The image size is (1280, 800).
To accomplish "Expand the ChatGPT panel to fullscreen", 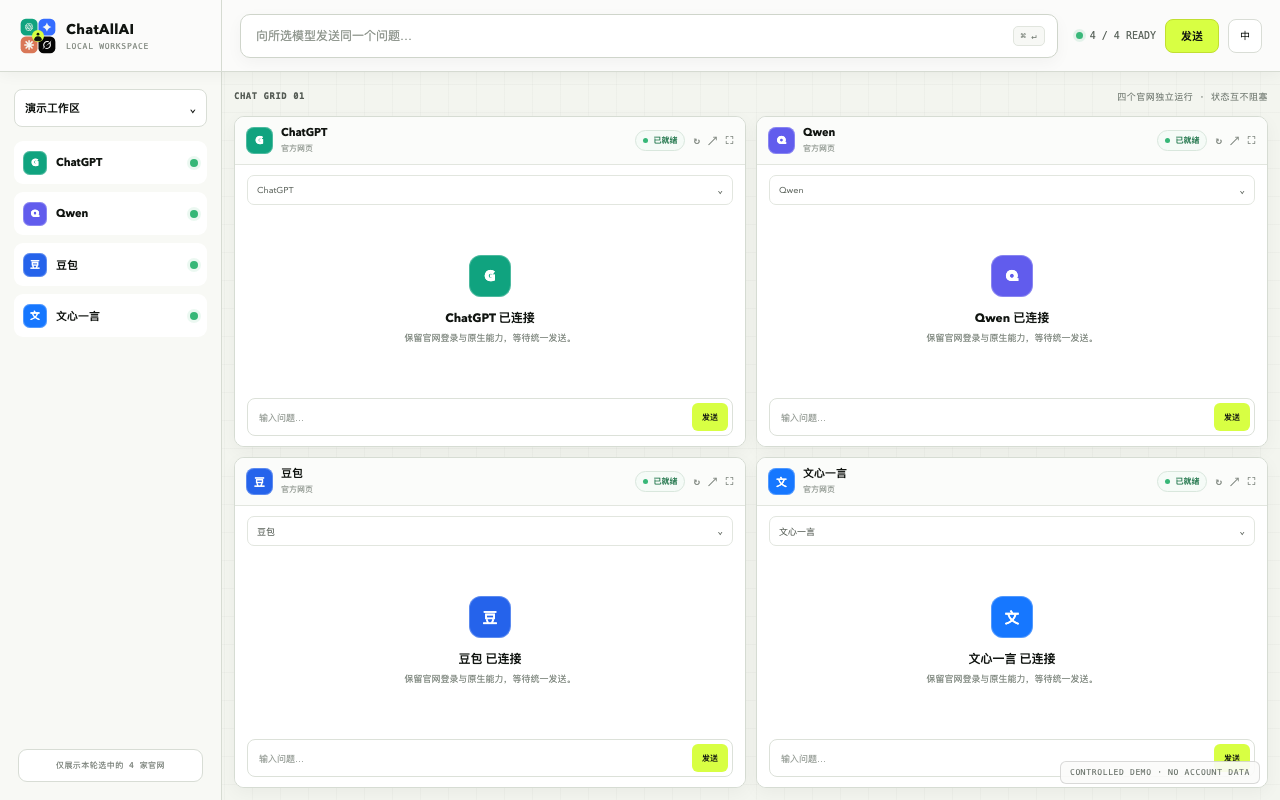I will point(729,141).
